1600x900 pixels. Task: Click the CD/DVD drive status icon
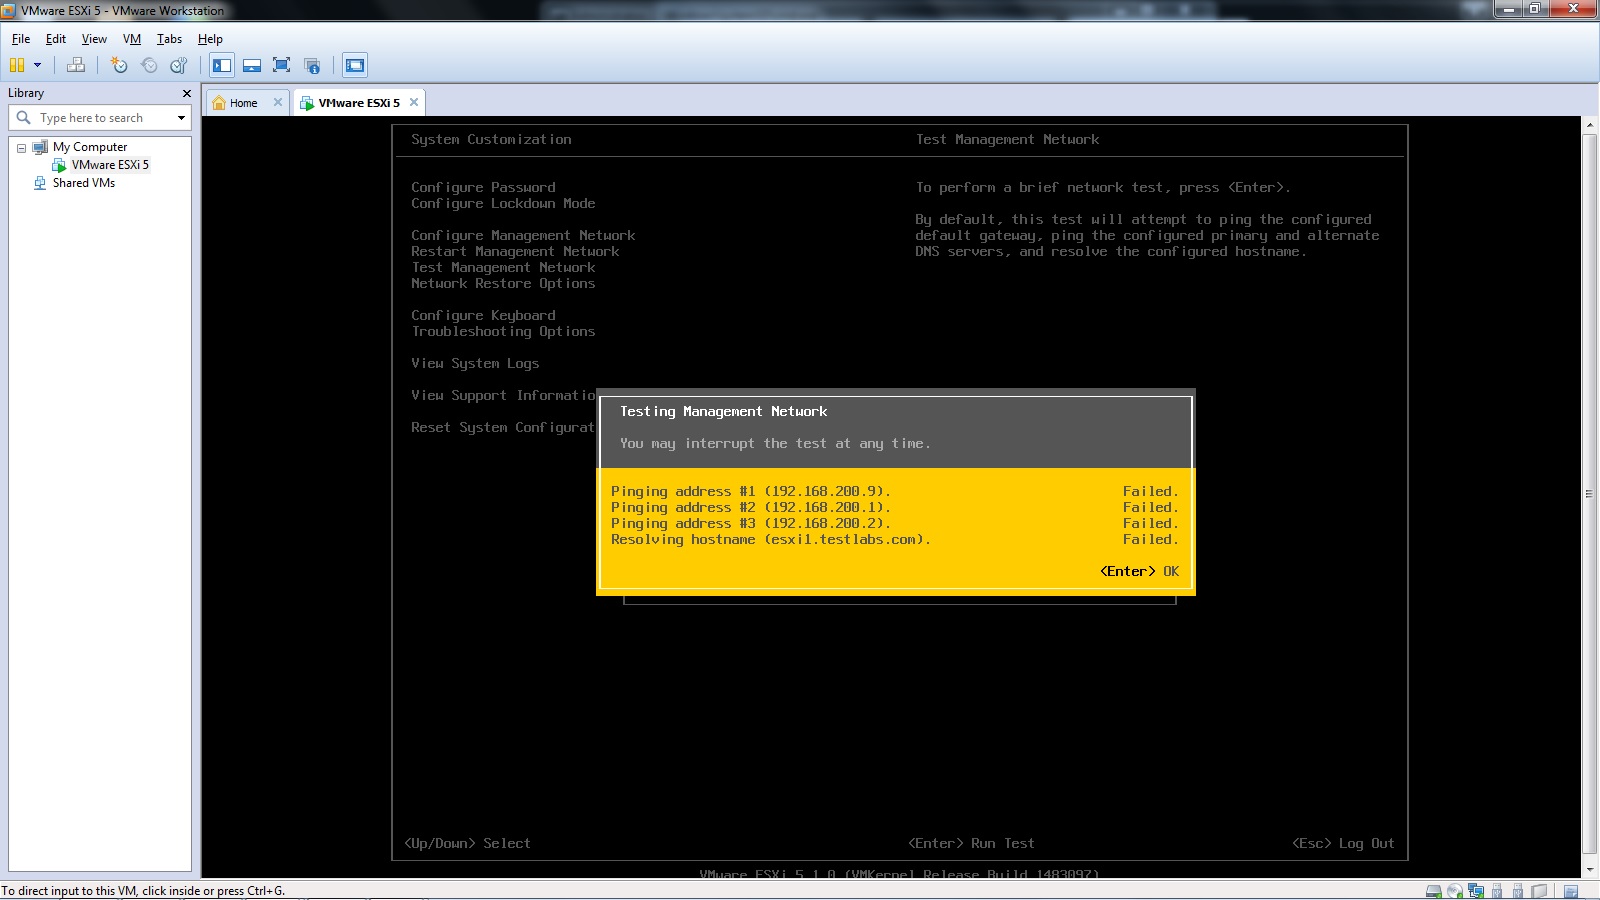[1454, 891]
